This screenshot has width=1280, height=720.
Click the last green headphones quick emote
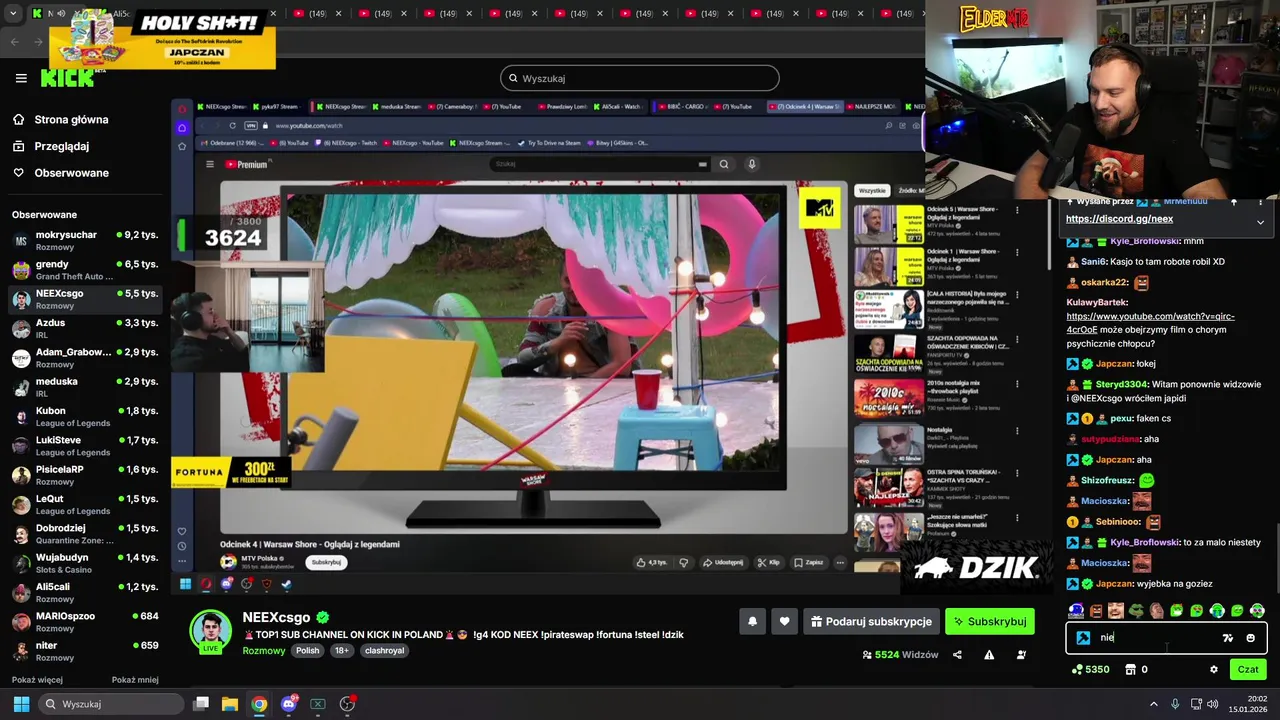coord(1257,611)
